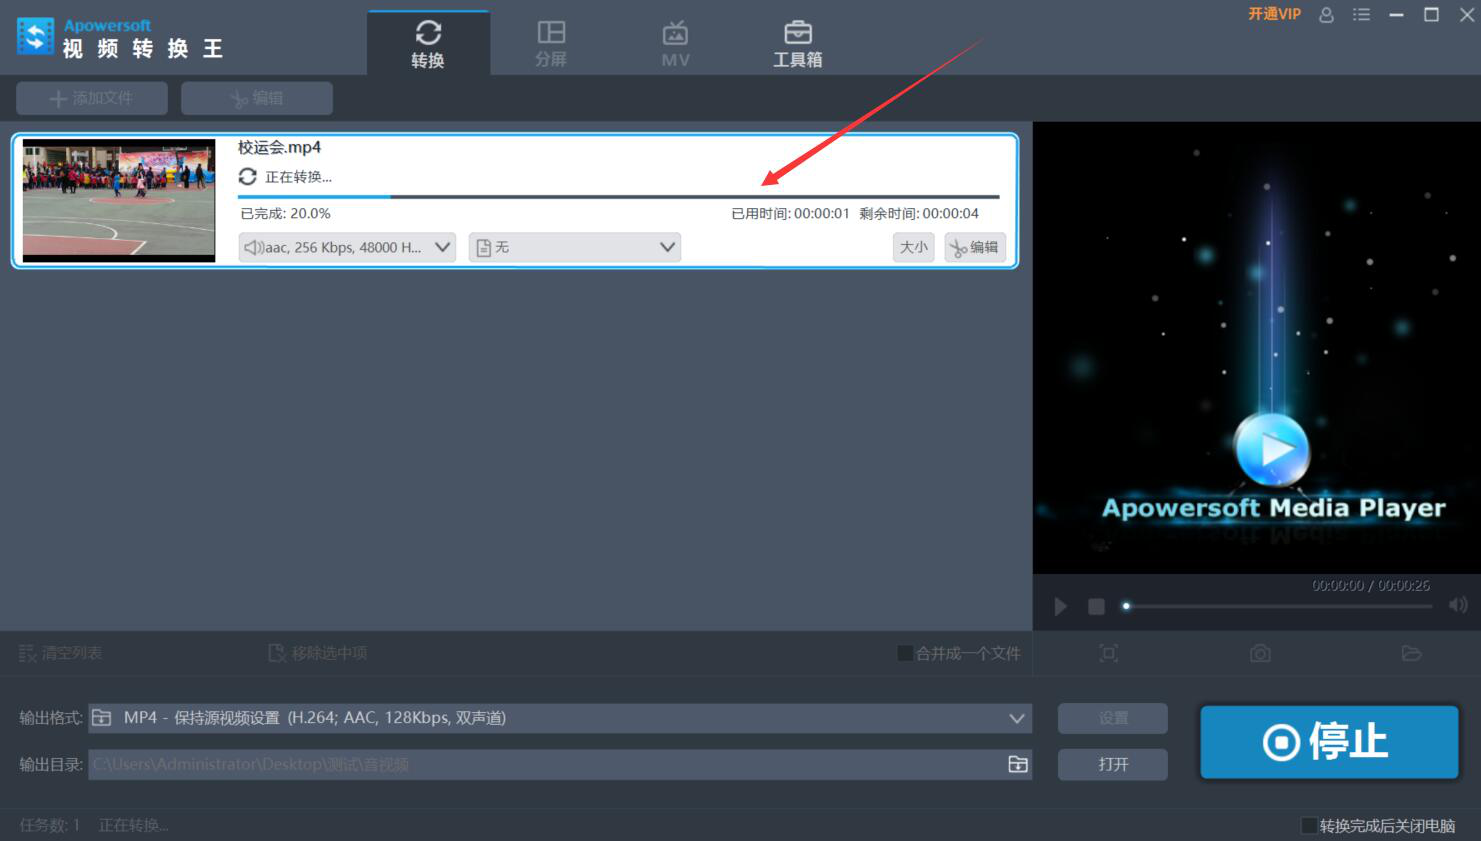Image resolution: width=1481 pixels, height=841 pixels.
Task: Click the 停止 button to stop conversion
Action: pos(1329,741)
